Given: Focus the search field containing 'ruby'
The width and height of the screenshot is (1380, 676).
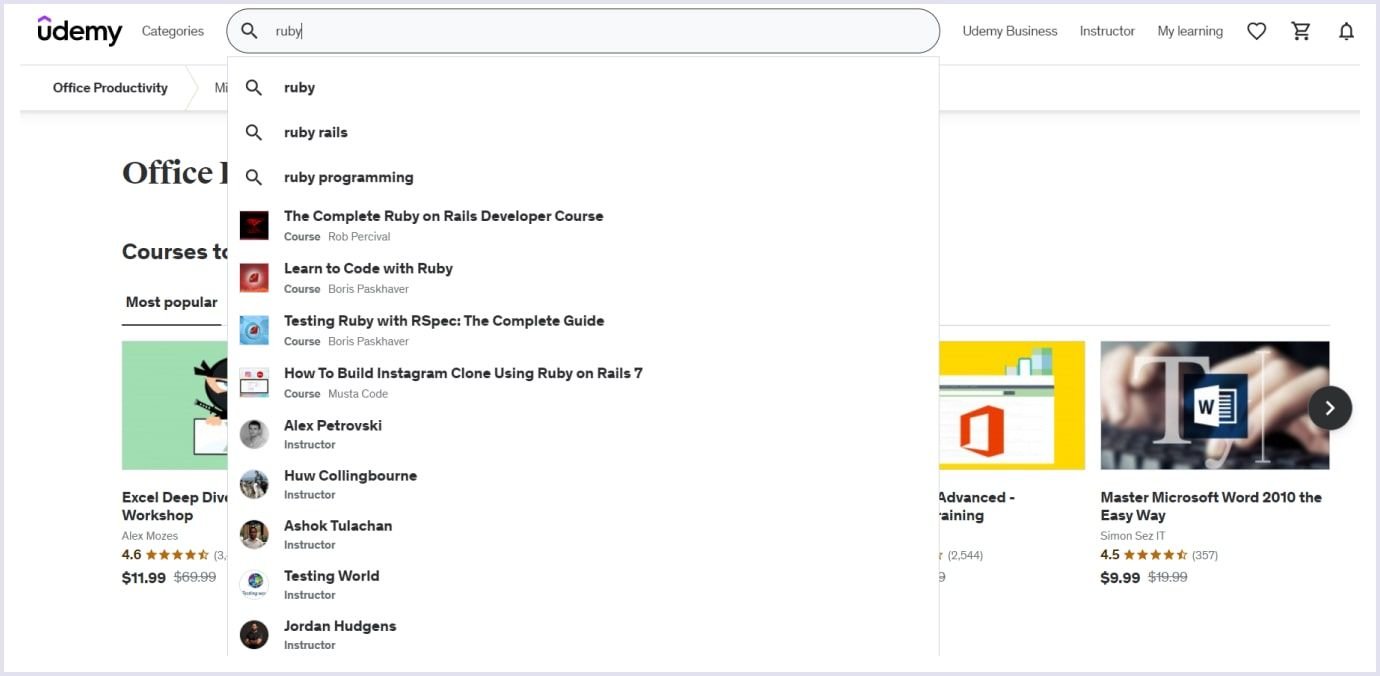Looking at the screenshot, I should [x=583, y=31].
